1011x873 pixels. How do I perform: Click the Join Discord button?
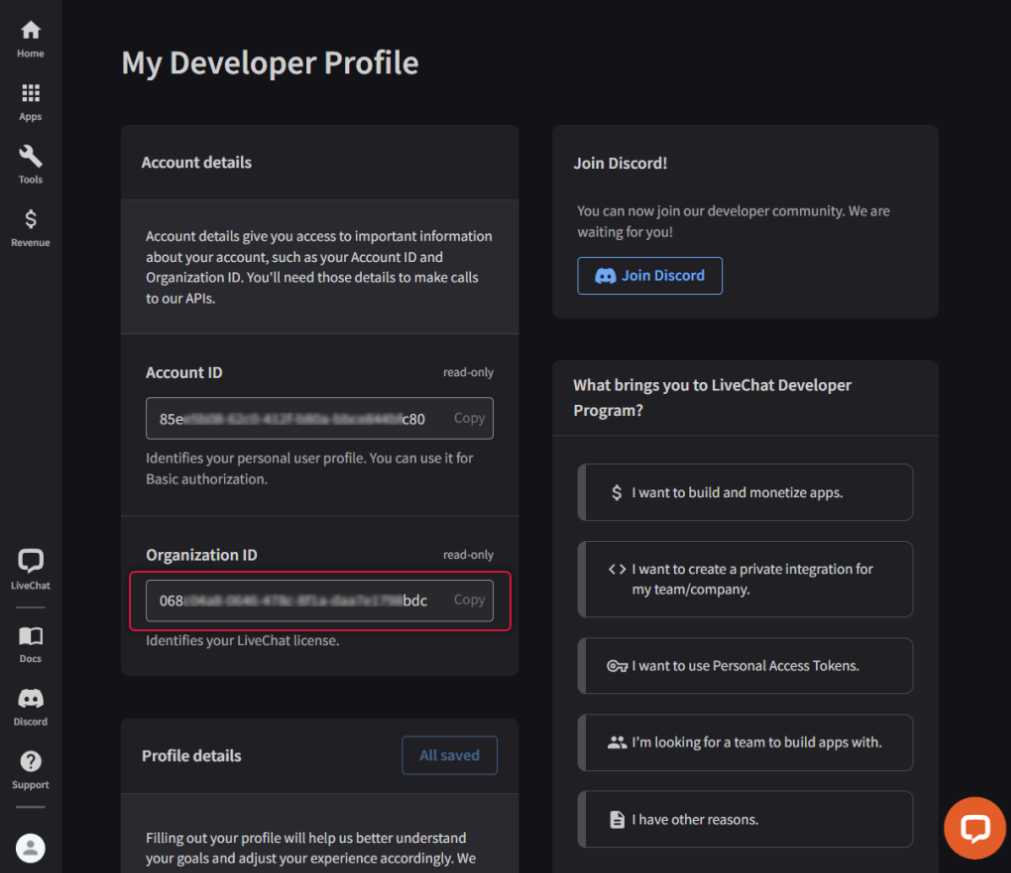click(649, 276)
